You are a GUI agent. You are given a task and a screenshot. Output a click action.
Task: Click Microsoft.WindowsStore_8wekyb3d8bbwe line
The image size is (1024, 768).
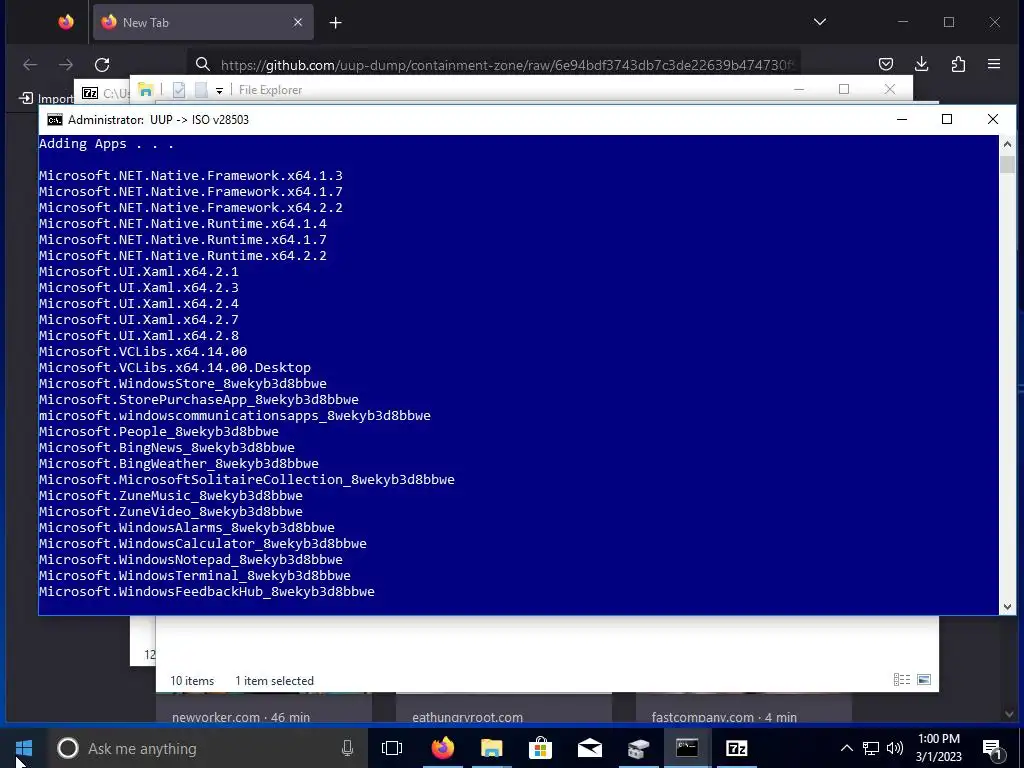click(x=183, y=383)
